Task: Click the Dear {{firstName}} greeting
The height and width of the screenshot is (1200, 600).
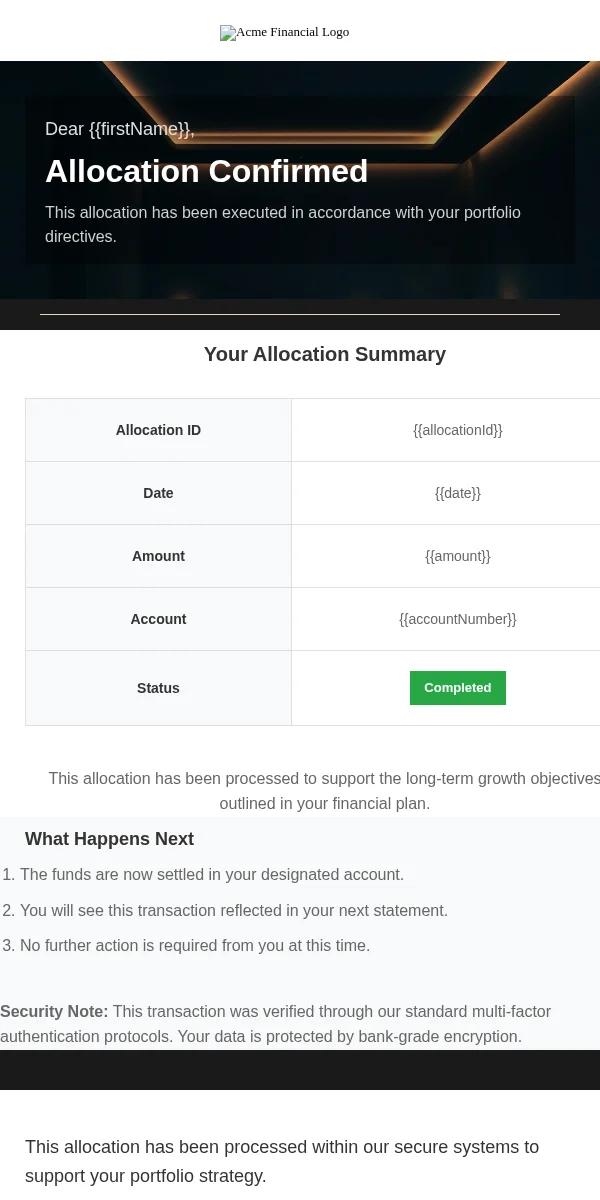Action: [120, 129]
